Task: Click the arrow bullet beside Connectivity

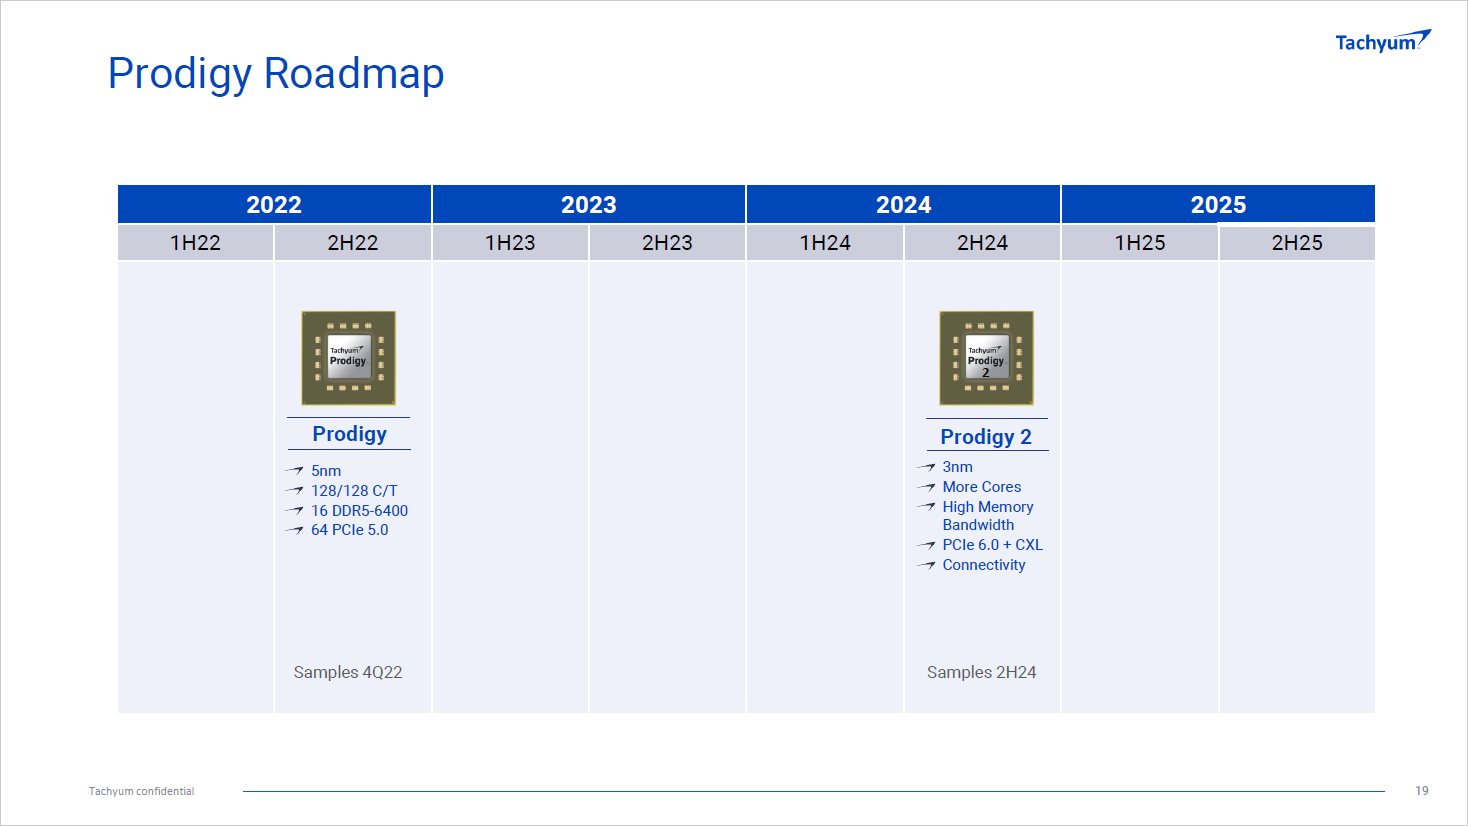Action: (926, 565)
